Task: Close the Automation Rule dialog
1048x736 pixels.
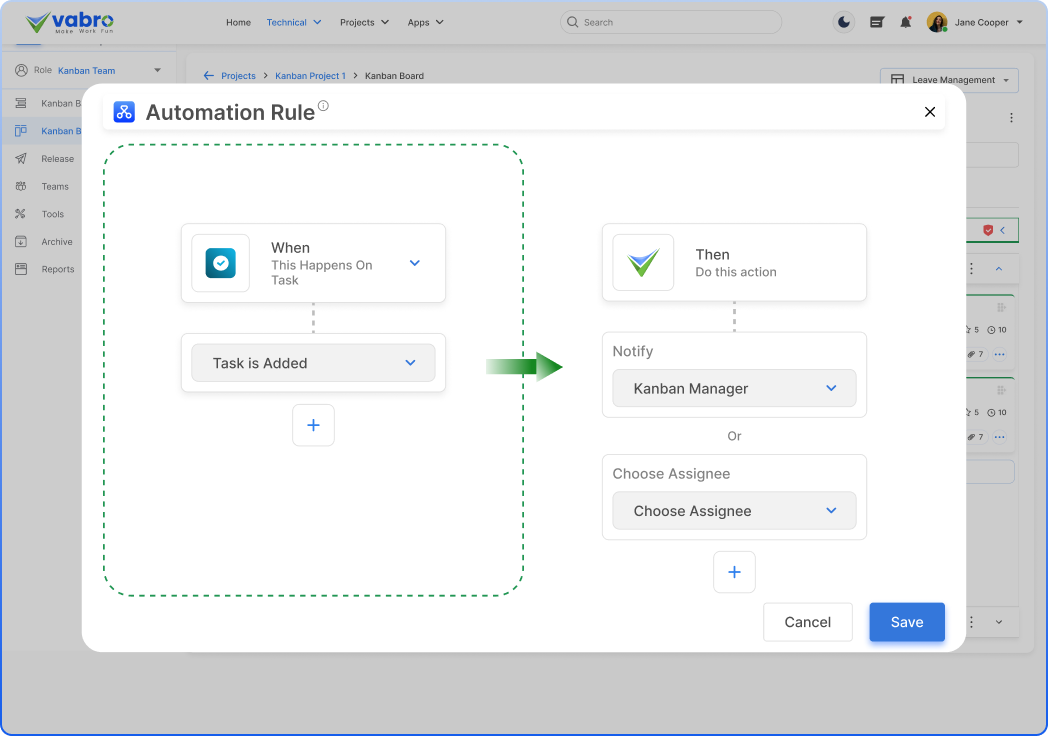Action: pyautogui.click(x=930, y=112)
